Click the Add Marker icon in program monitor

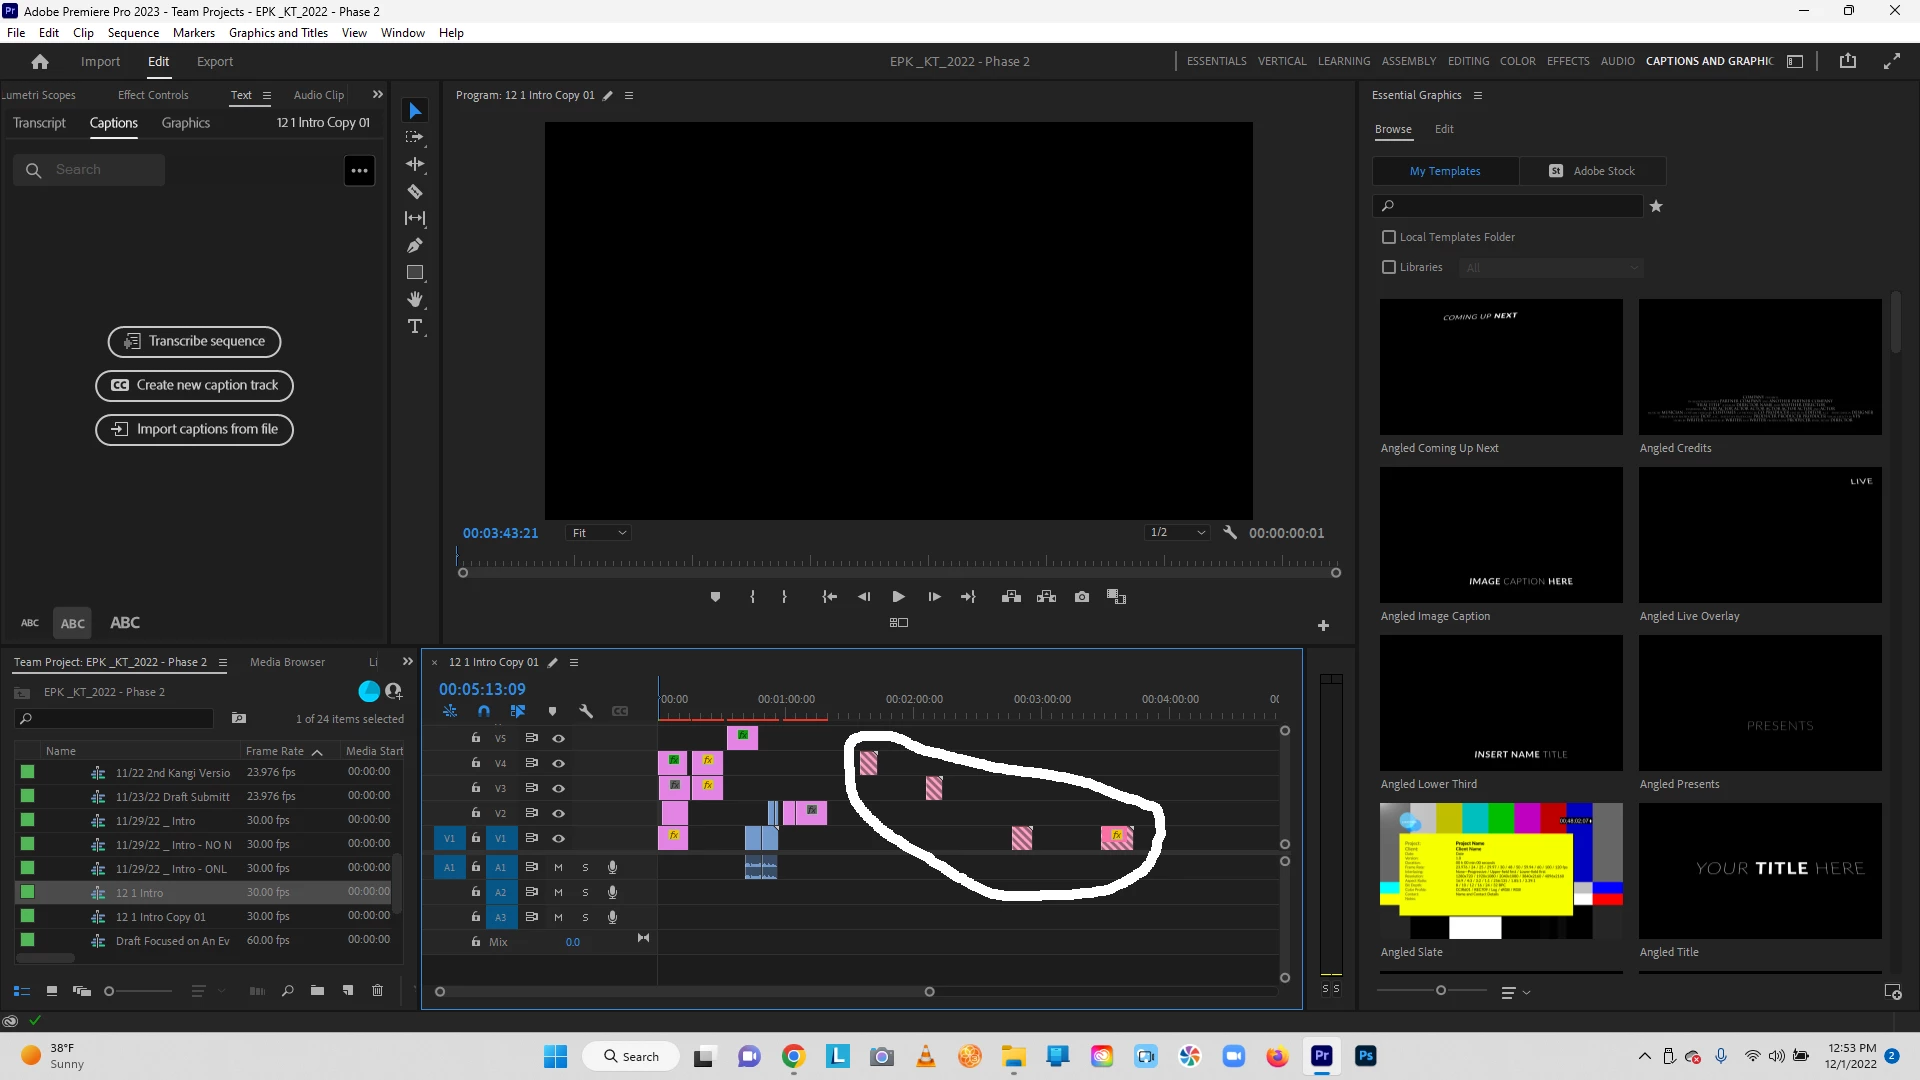point(715,597)
